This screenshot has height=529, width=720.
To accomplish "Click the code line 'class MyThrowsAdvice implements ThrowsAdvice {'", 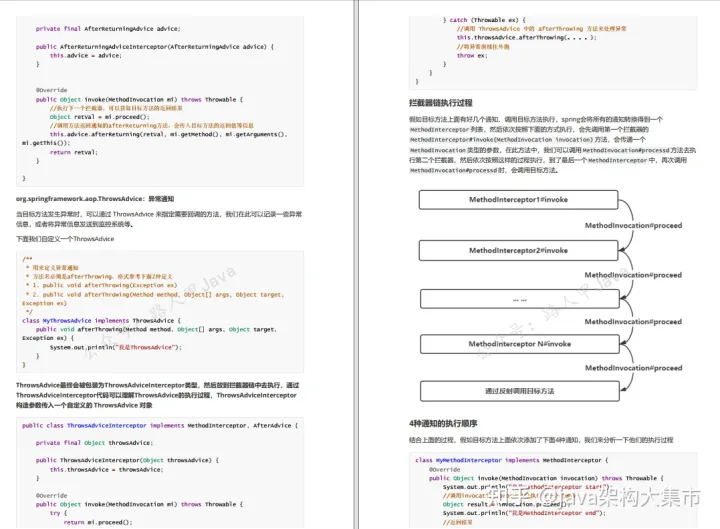I will point(101,321).
